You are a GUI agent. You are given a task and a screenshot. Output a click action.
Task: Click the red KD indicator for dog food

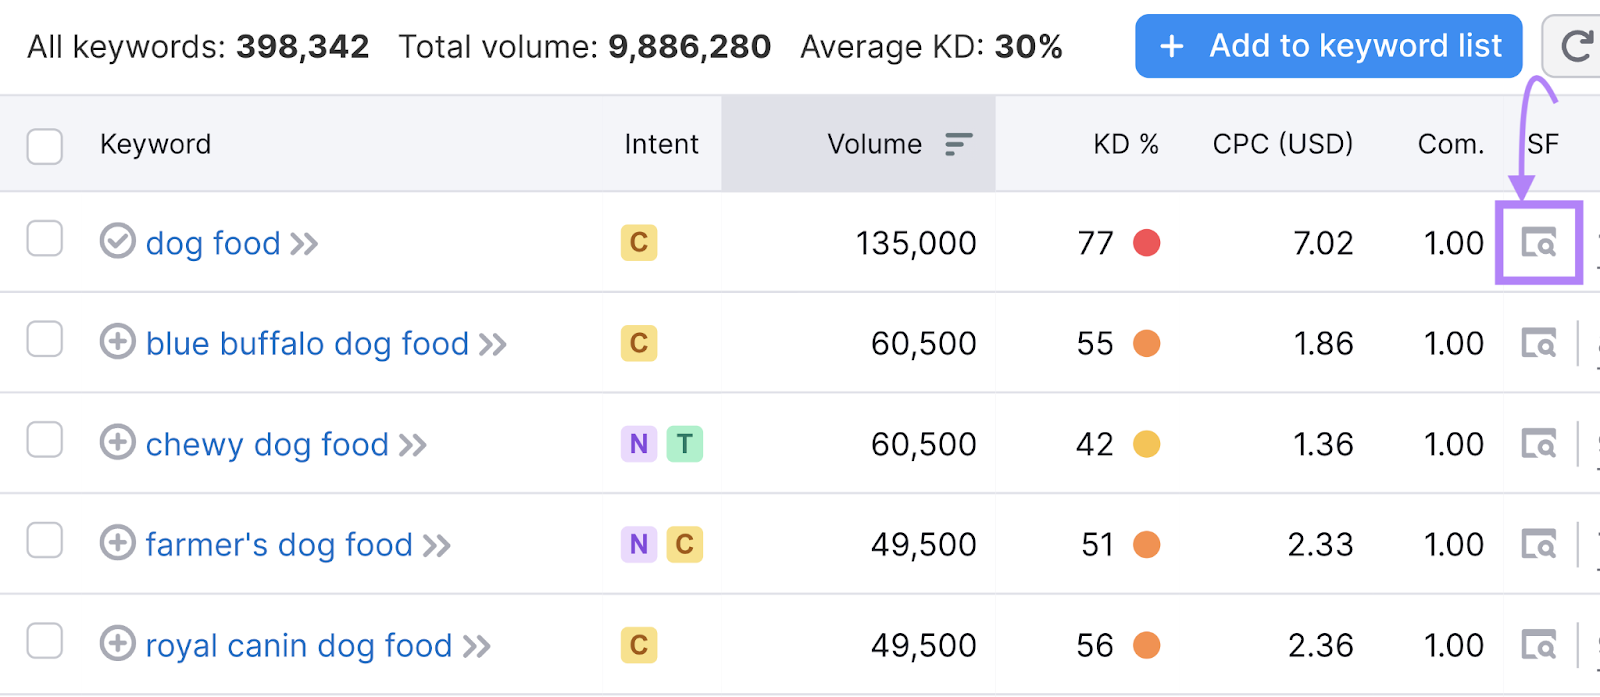point(1146,243)
